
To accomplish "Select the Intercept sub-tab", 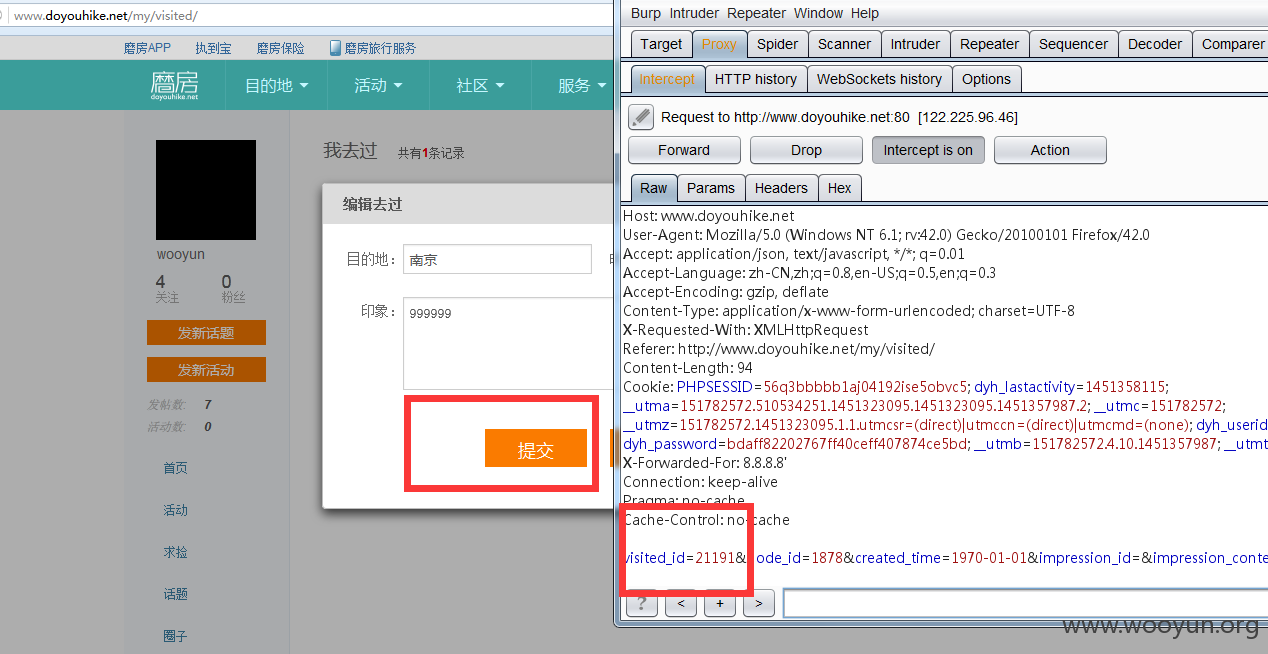I will pyautogui.click(x=667, y=79).
